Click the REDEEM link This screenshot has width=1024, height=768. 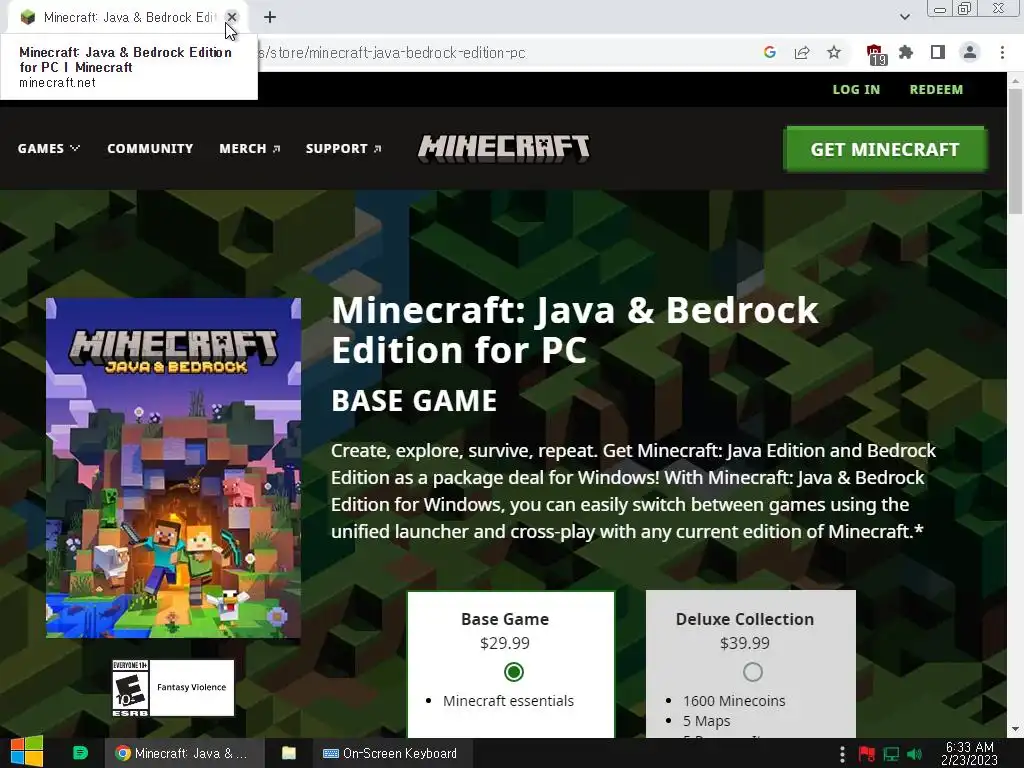click(x=936, y=89)
